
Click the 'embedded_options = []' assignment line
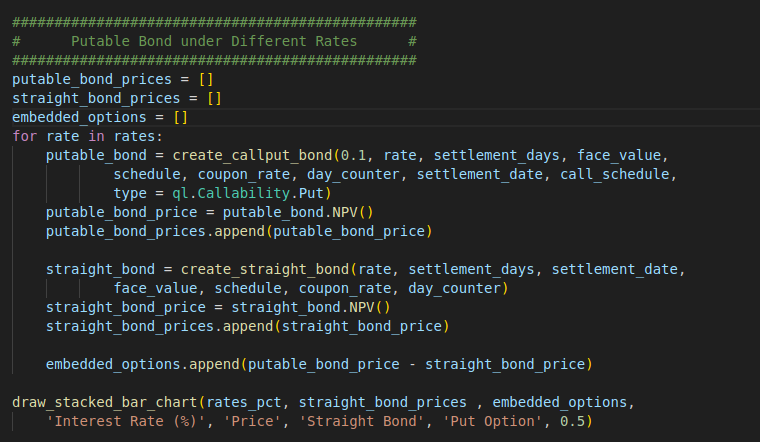click(100, 117)
